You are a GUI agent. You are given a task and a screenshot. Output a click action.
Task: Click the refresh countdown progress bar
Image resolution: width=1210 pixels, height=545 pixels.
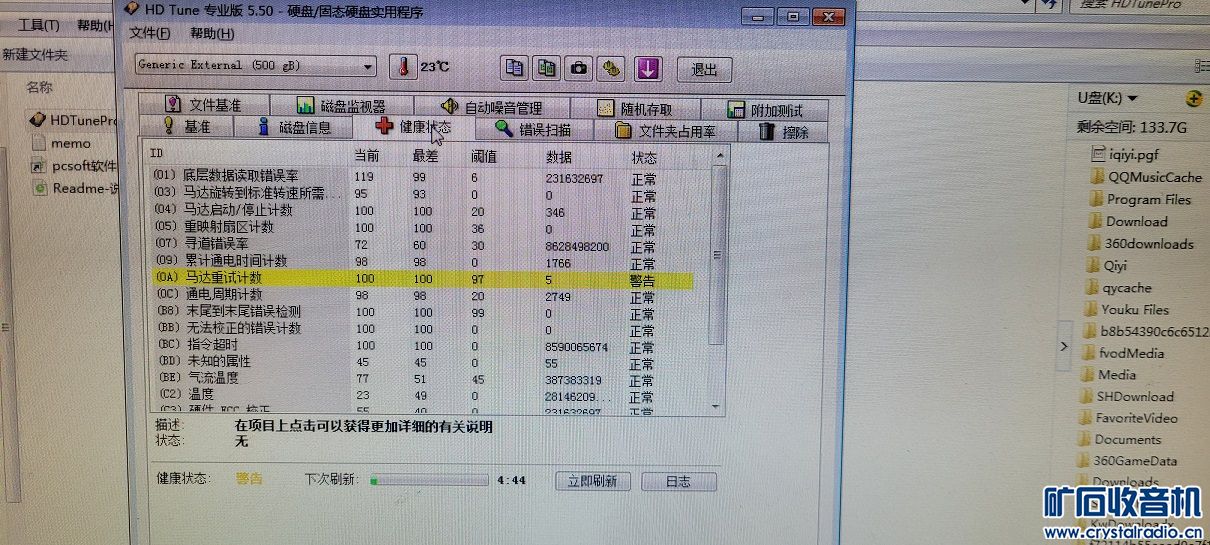[x=428, y=480]
